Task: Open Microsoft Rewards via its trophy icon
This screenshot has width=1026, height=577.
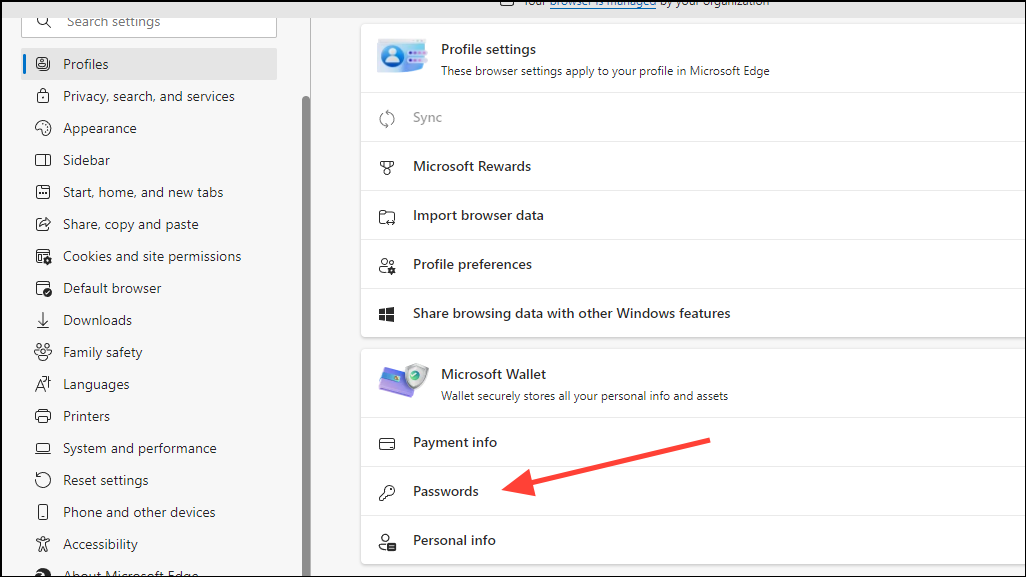Action: (x=387, y=166)
